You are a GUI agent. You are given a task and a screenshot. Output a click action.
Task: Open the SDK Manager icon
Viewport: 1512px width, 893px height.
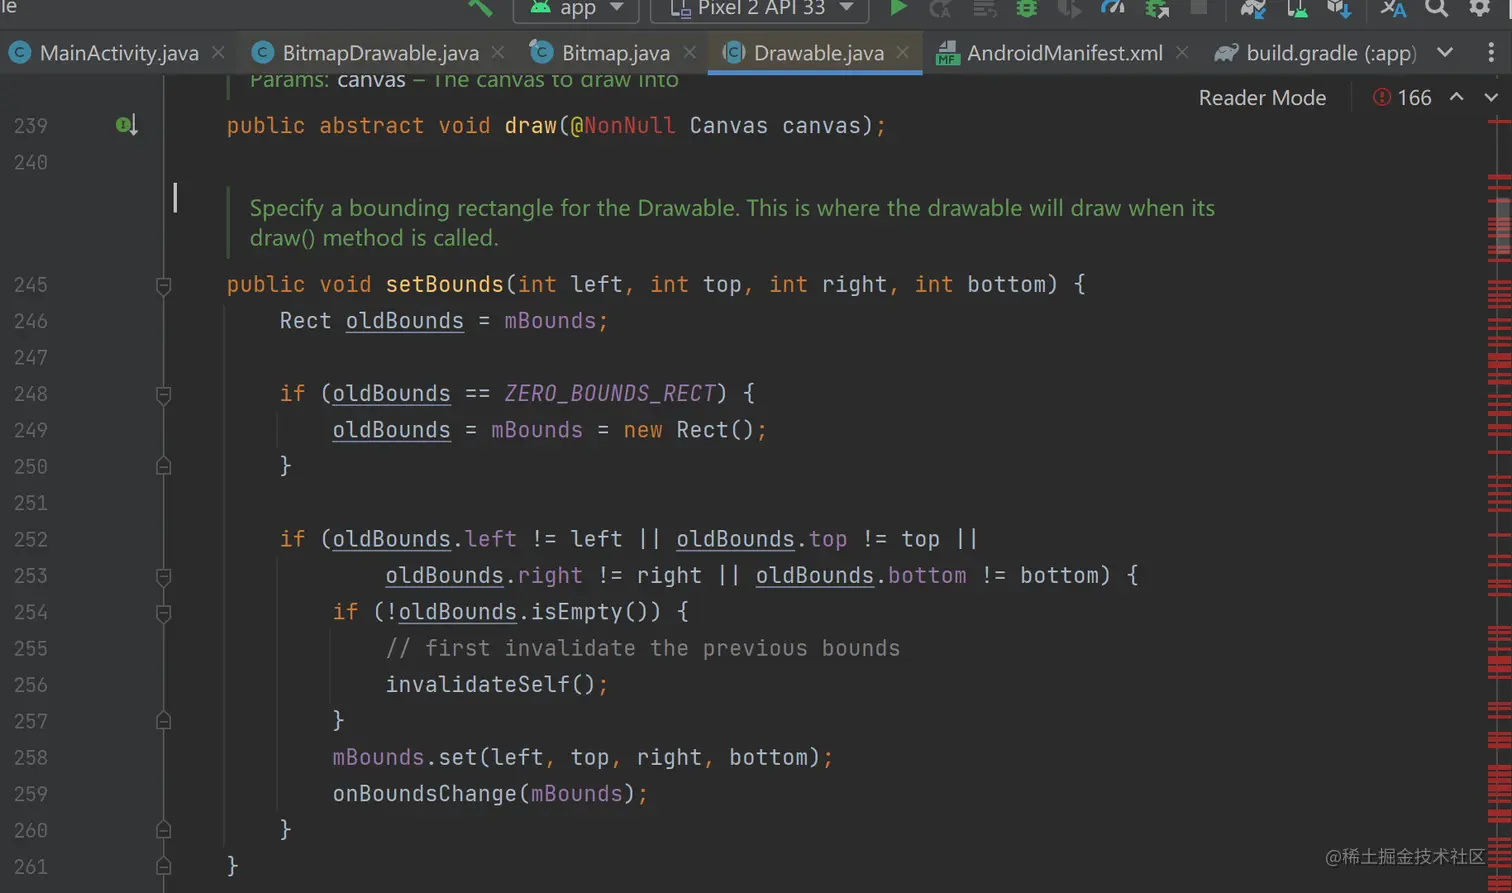(1340, 9)
